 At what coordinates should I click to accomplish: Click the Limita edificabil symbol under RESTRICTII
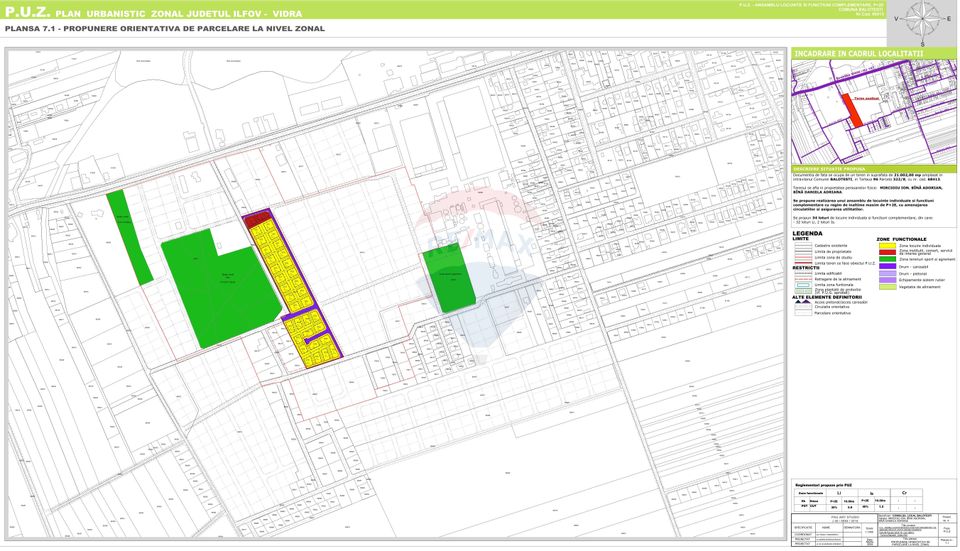(802, 273)
